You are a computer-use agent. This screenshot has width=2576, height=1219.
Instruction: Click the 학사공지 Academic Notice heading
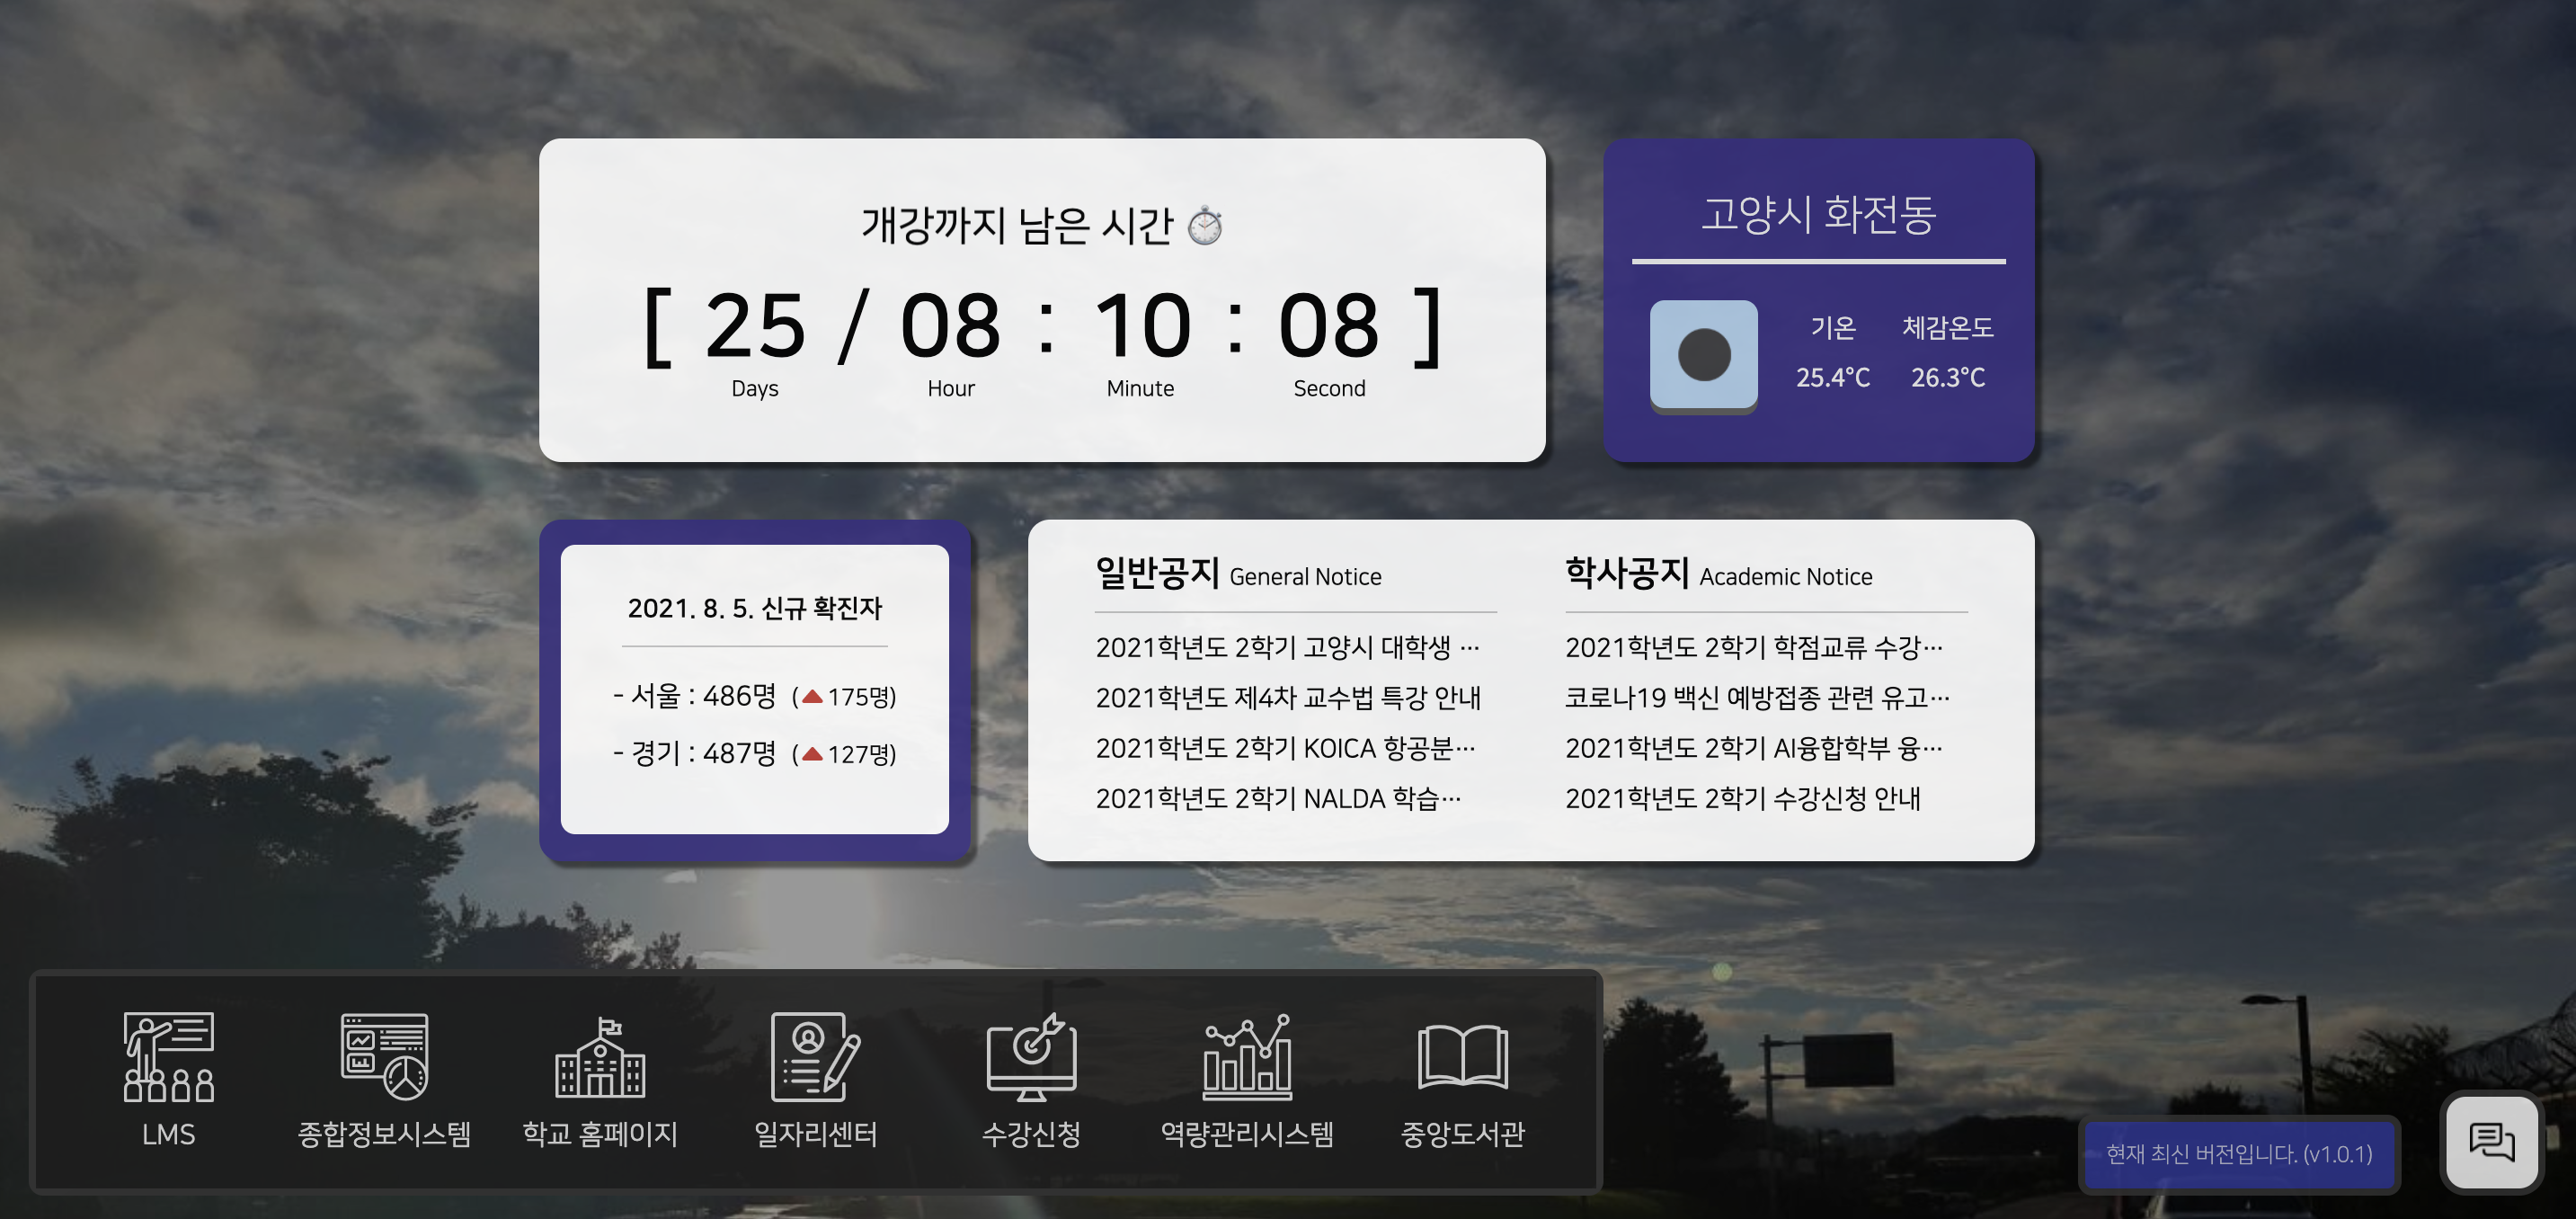pos(1718,574)
